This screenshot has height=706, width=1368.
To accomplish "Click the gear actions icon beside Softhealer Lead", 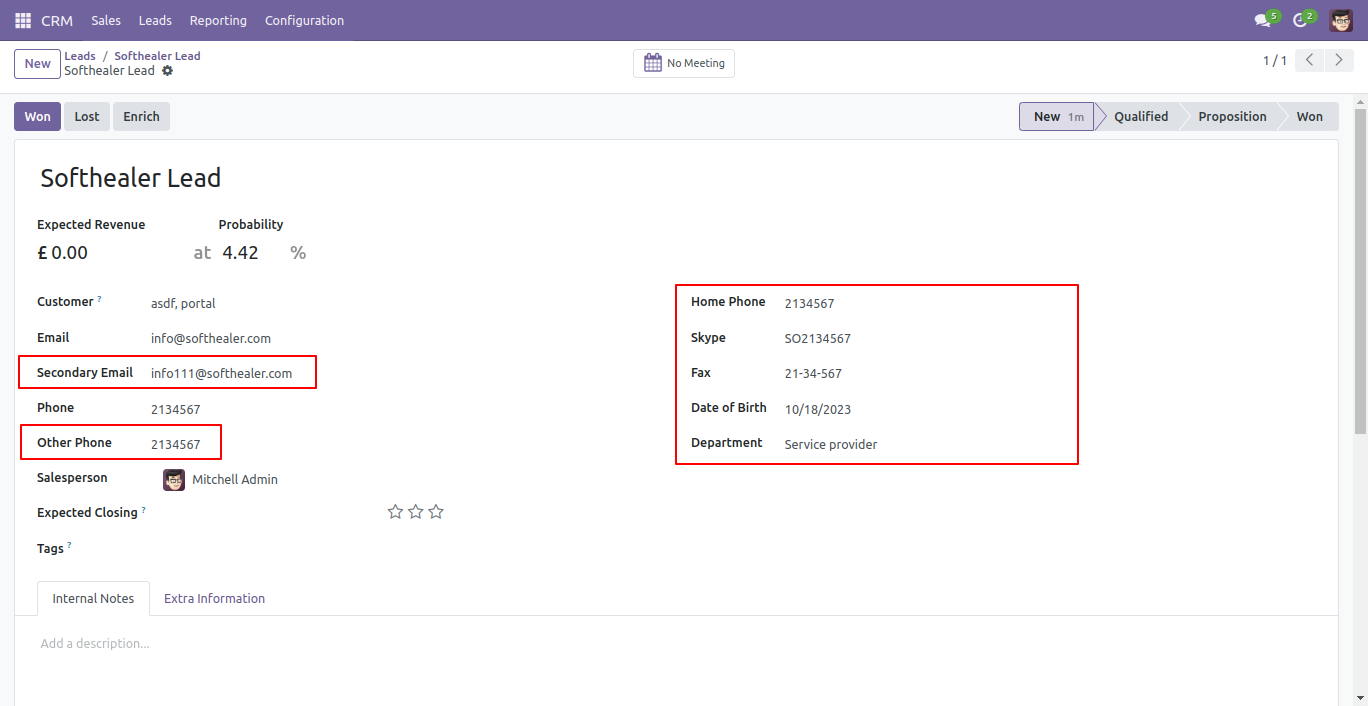I will tap(167, 71).
